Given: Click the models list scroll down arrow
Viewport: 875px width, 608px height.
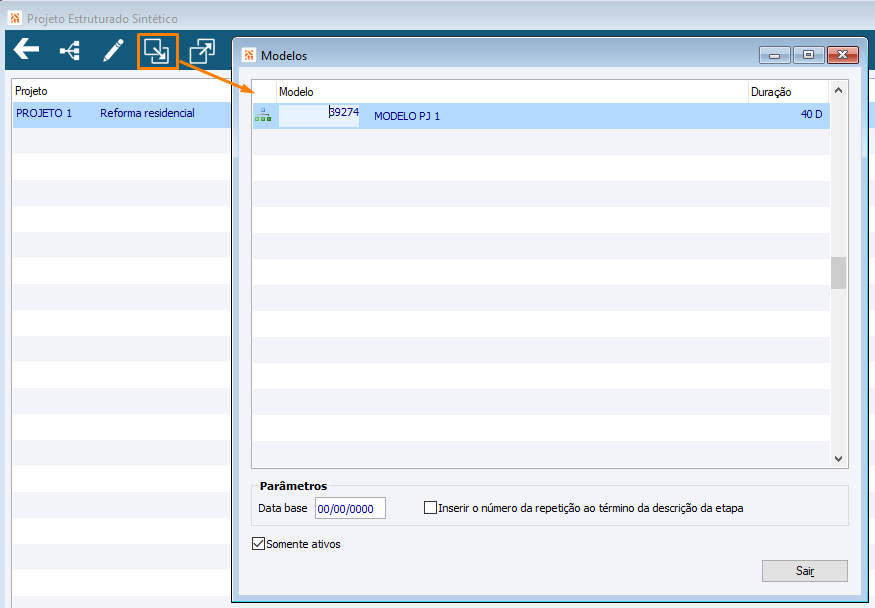Looking at the screenshot, I should pyautogui.click(x=838, y=459).
